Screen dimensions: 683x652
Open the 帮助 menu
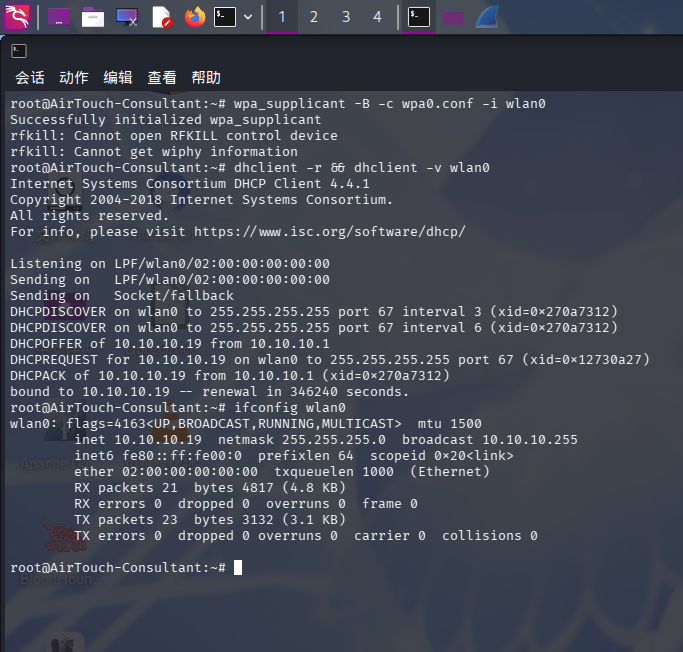tap(206, 78)
